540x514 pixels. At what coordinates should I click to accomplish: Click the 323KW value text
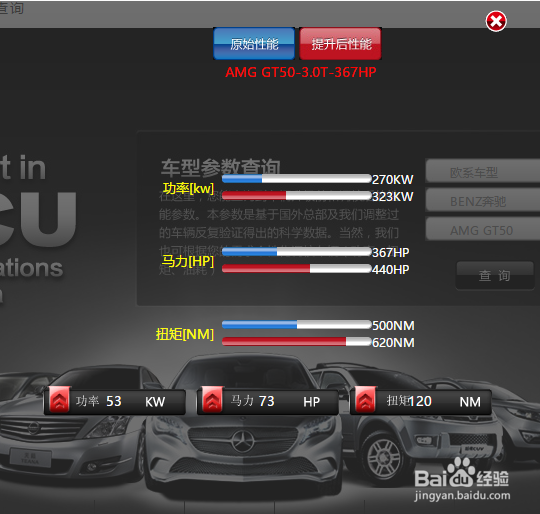(x=393, y=196)
